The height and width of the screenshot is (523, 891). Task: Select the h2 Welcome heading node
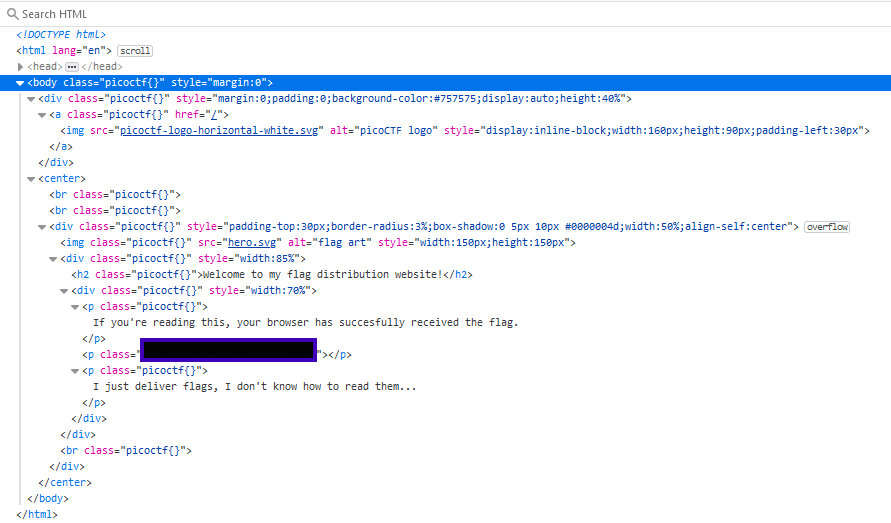tap(270, 274)
